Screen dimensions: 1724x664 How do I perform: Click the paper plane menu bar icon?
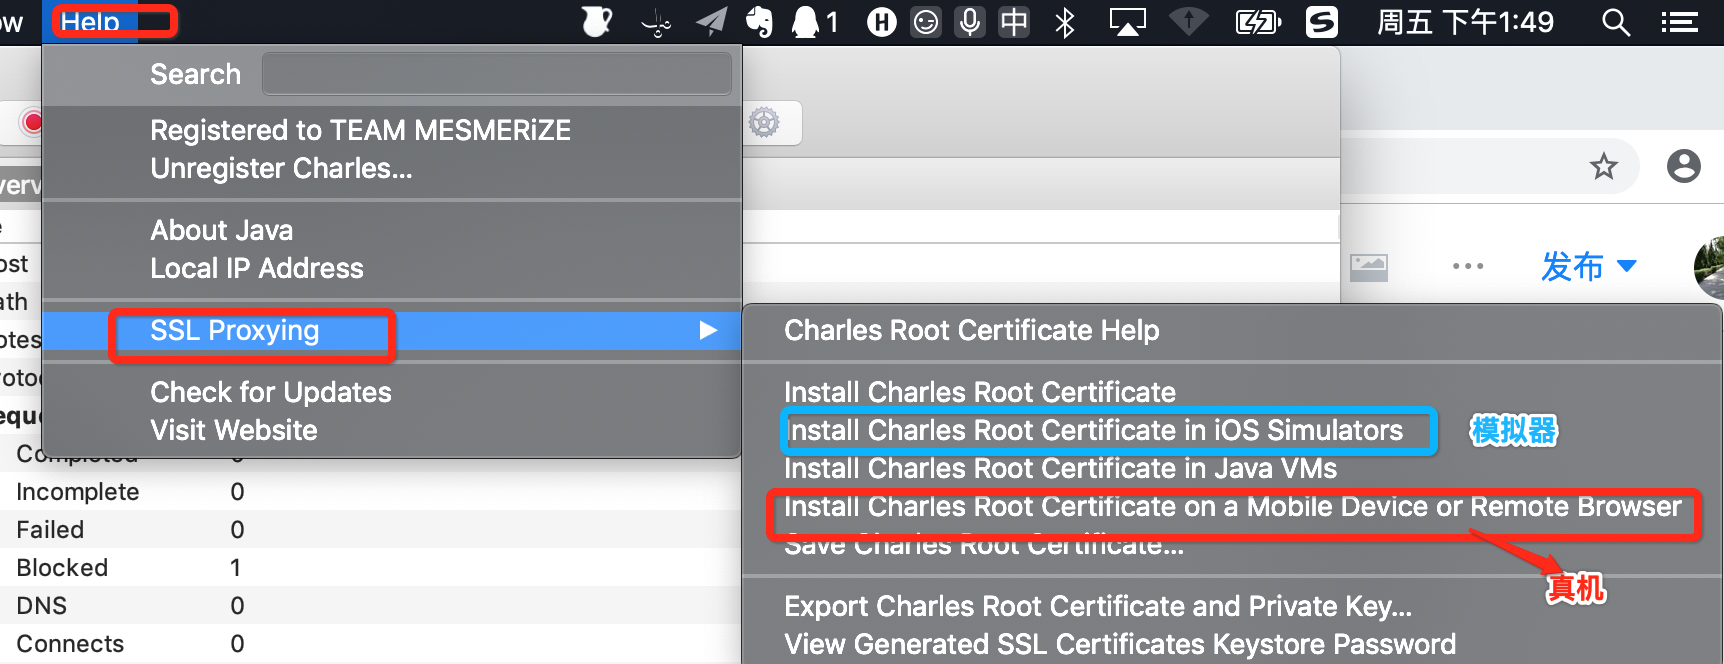click(x=711, y=22)
